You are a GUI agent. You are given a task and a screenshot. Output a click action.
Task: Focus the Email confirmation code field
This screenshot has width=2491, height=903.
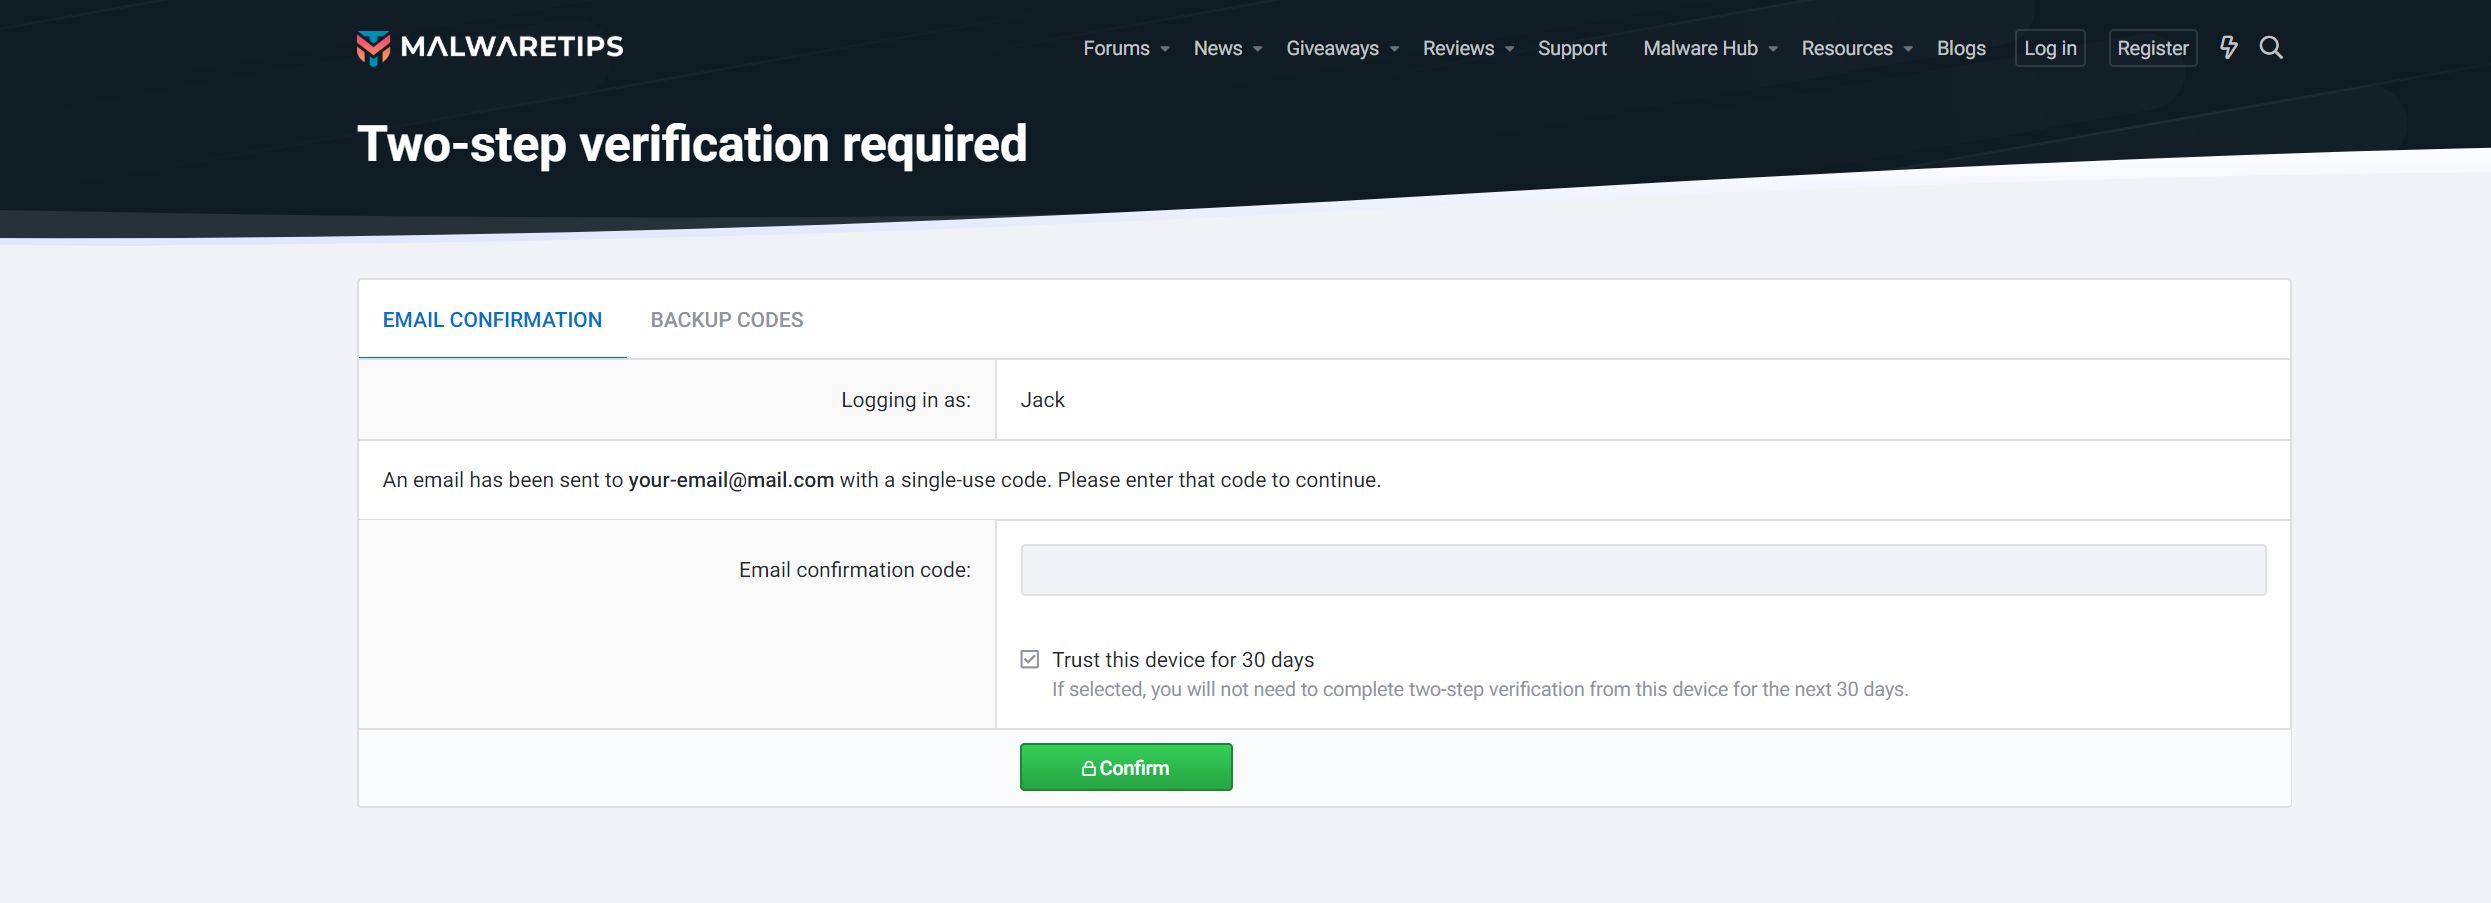(x=1643, y=570)
